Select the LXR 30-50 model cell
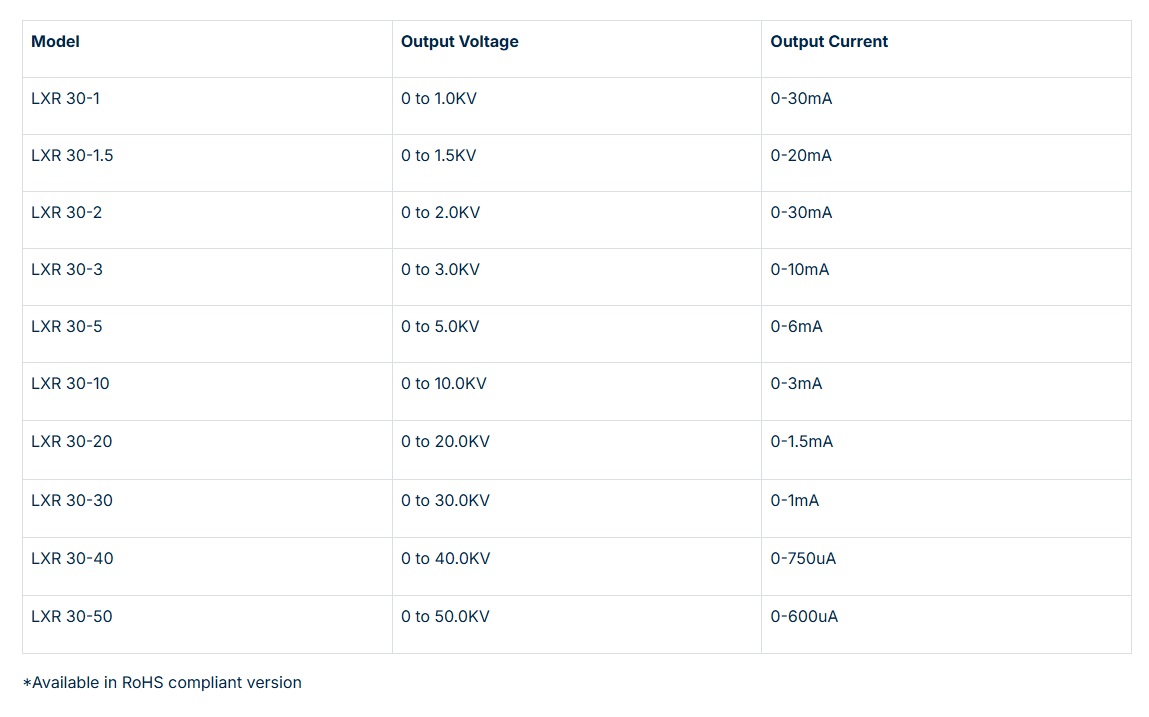Screen dimensions: 1149x717 (x=72, y=616)
